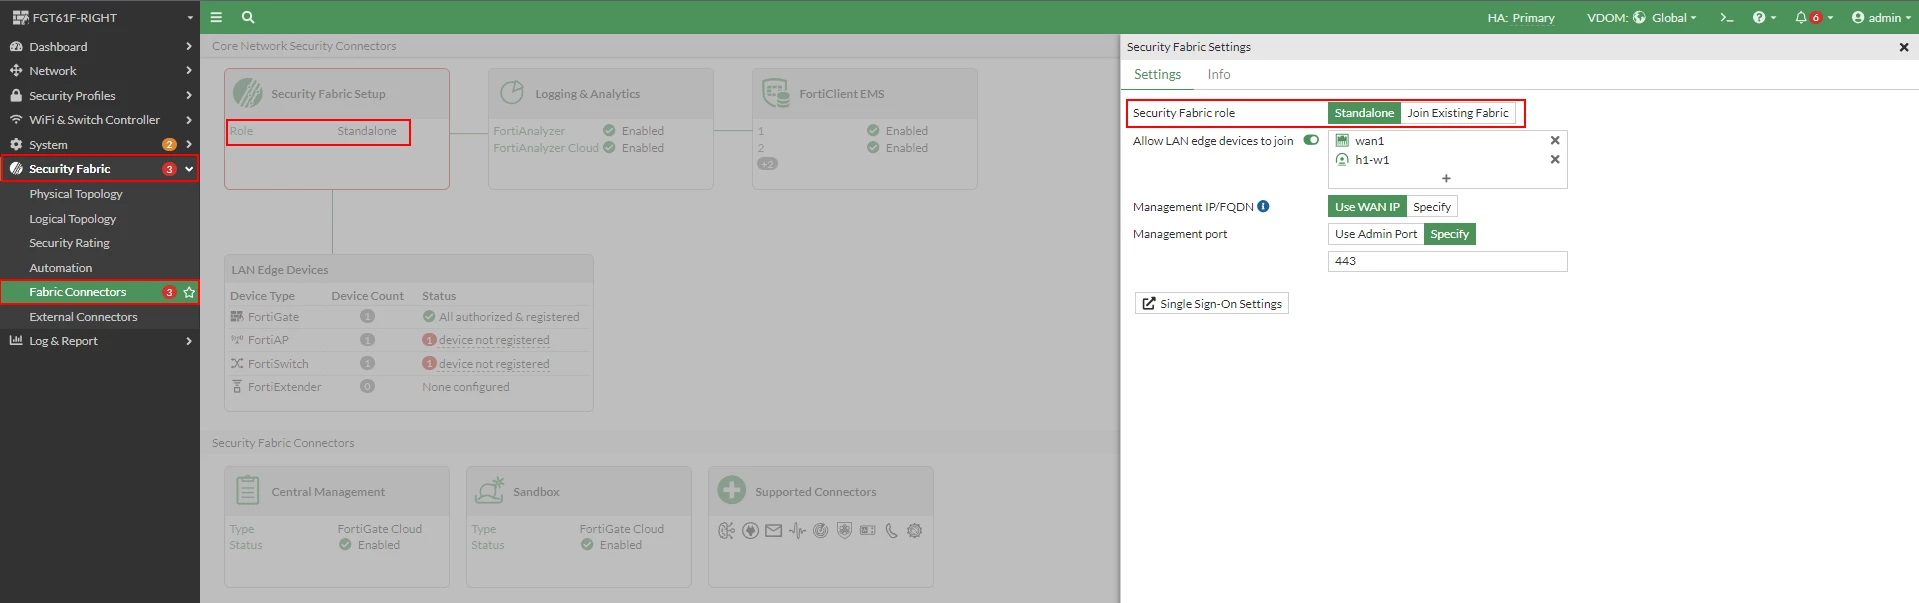Expand the Dashboard menu
The height and width of the screenshot is (603, 1919).
[x=100, y=46]
